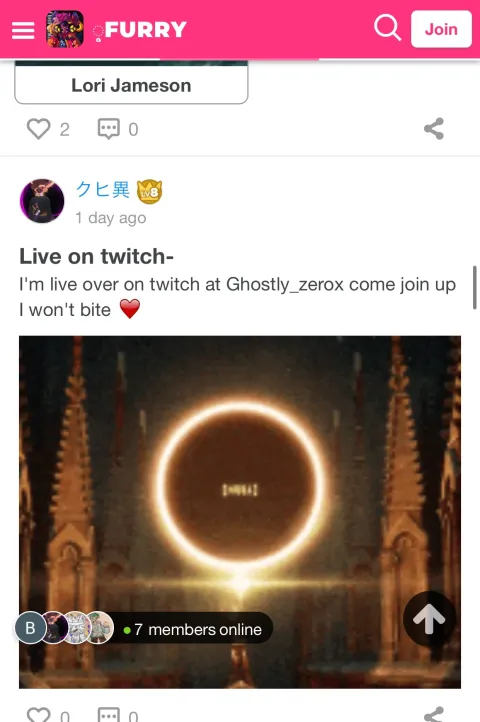Share the Live on twitch post
The height and width of the screenshot is (722, 480).
(x=434, y=715)
